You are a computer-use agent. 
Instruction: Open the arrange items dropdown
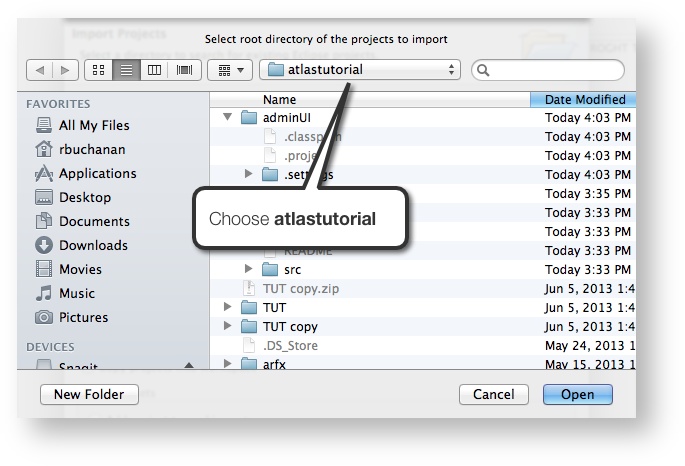click(228, 70)
